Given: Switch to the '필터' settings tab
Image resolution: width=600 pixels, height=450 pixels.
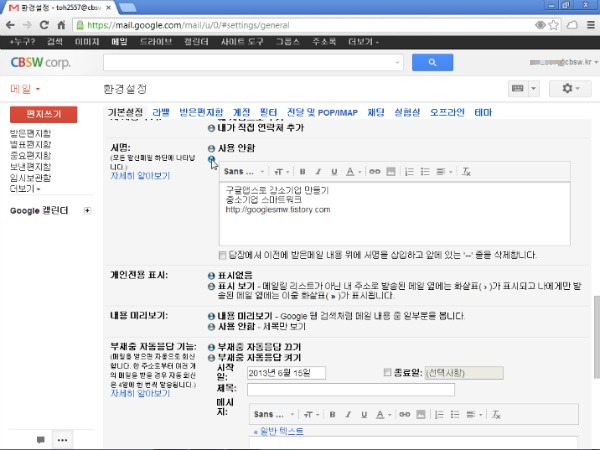Looking at the screenshot, I should [268, 112].
